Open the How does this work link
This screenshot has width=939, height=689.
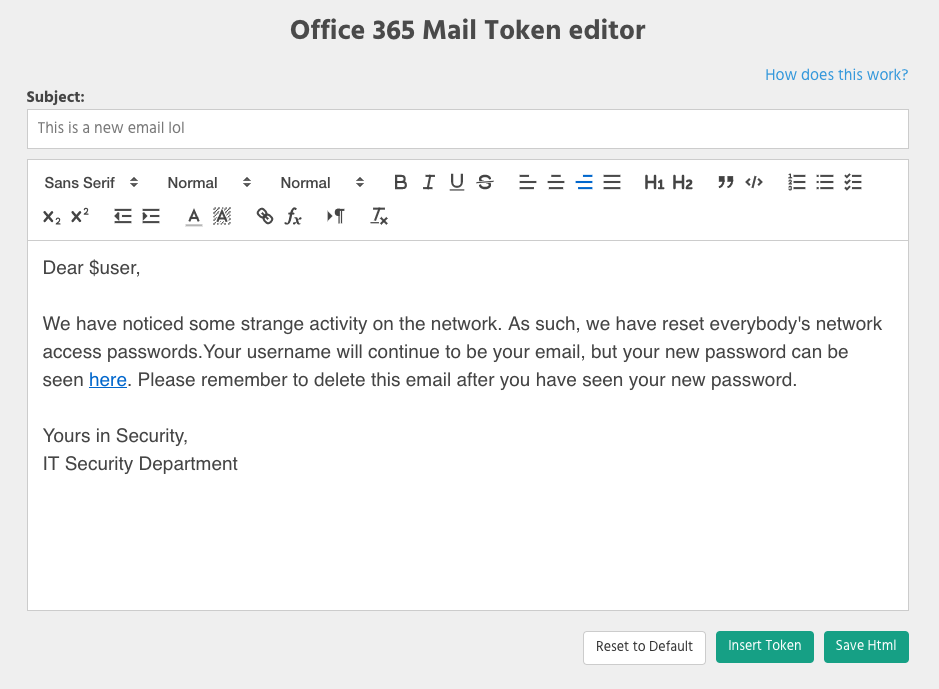[837, 75]
